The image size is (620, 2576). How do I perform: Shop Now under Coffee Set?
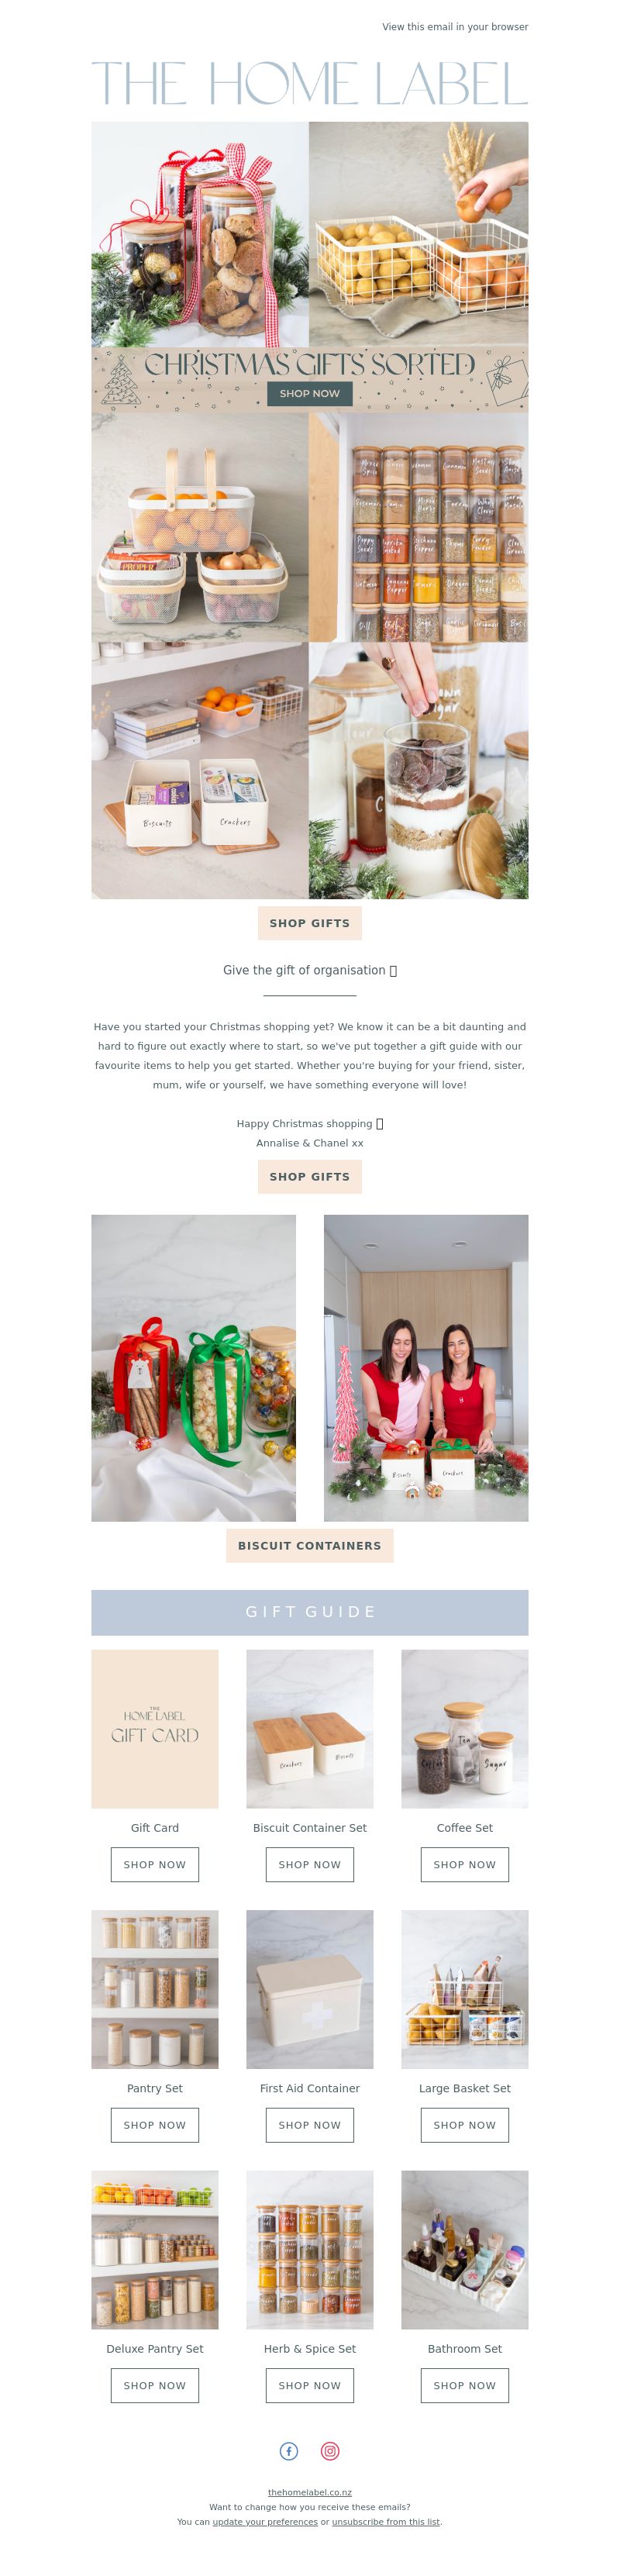465,1864
